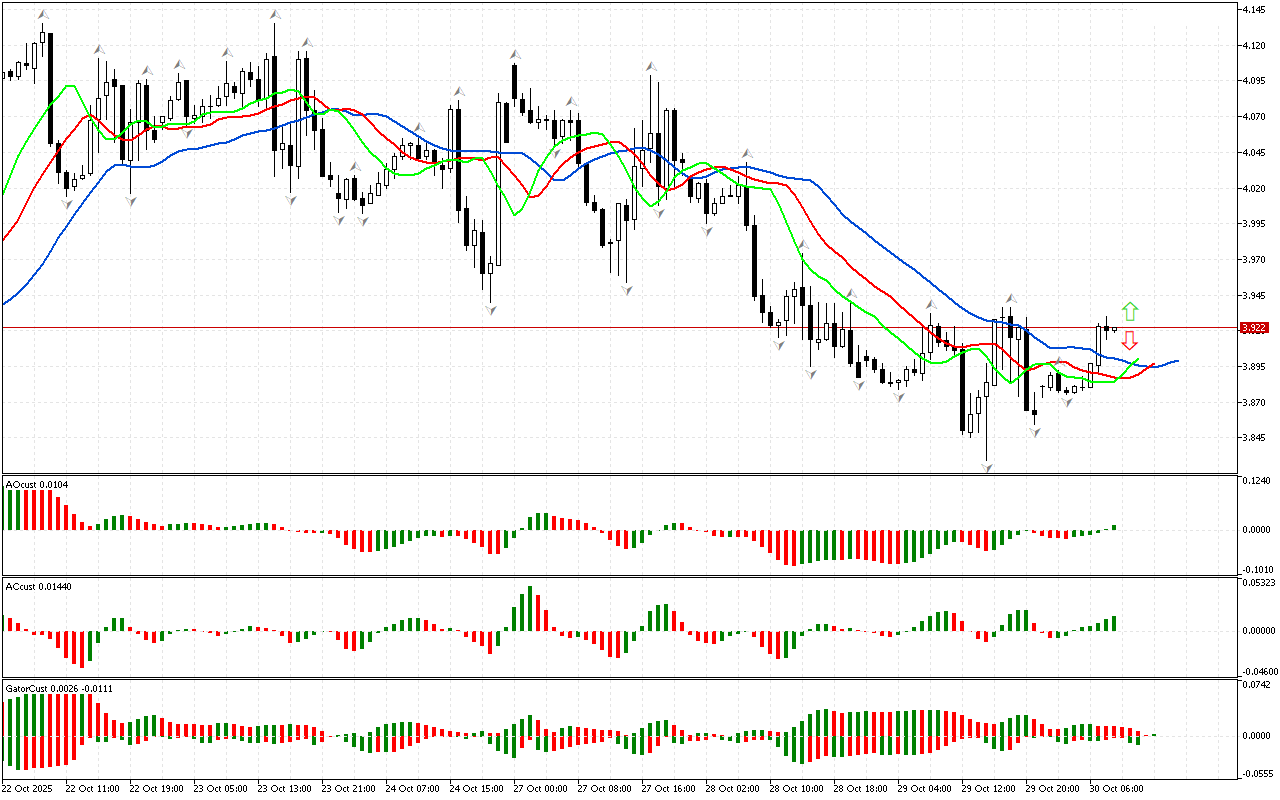This screenshot has width=1280, height=800.
Task: Click the 0.0742 value on GatorCust scale
Action: coord(1256,685)
